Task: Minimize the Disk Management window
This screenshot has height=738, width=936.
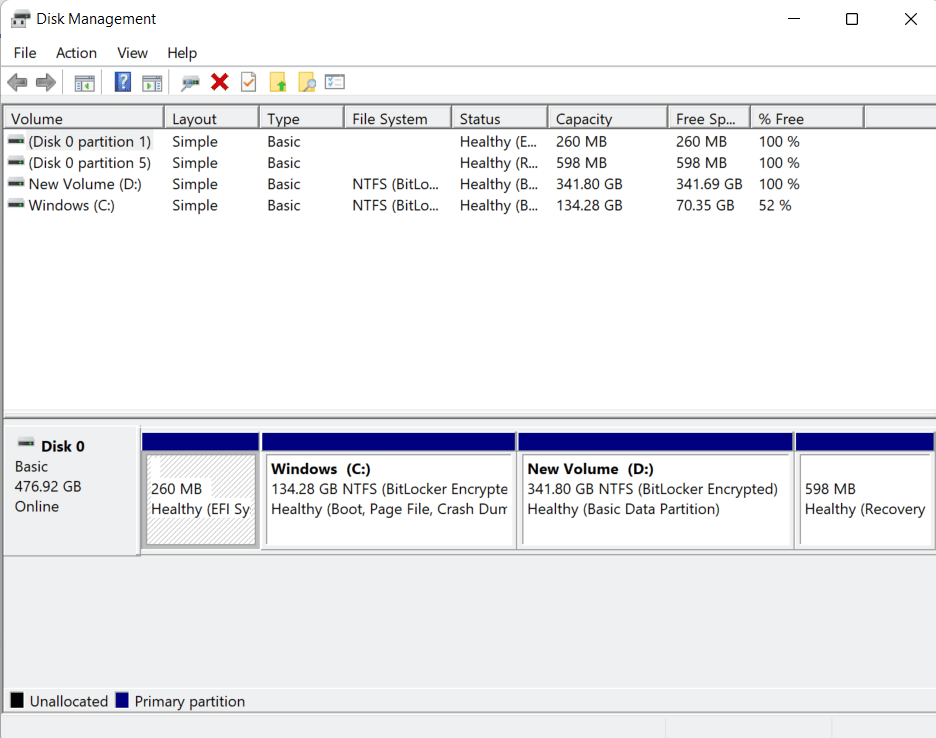Action: point(794,19)
